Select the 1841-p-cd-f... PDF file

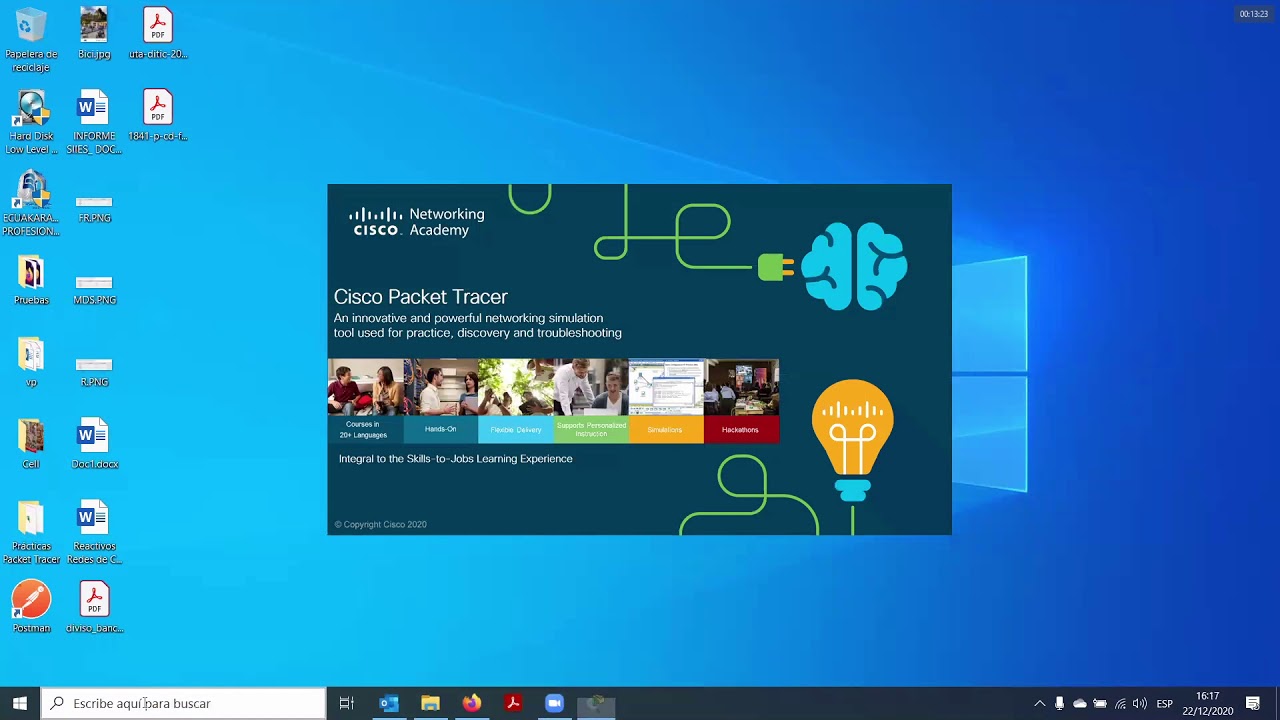point(158,115)
